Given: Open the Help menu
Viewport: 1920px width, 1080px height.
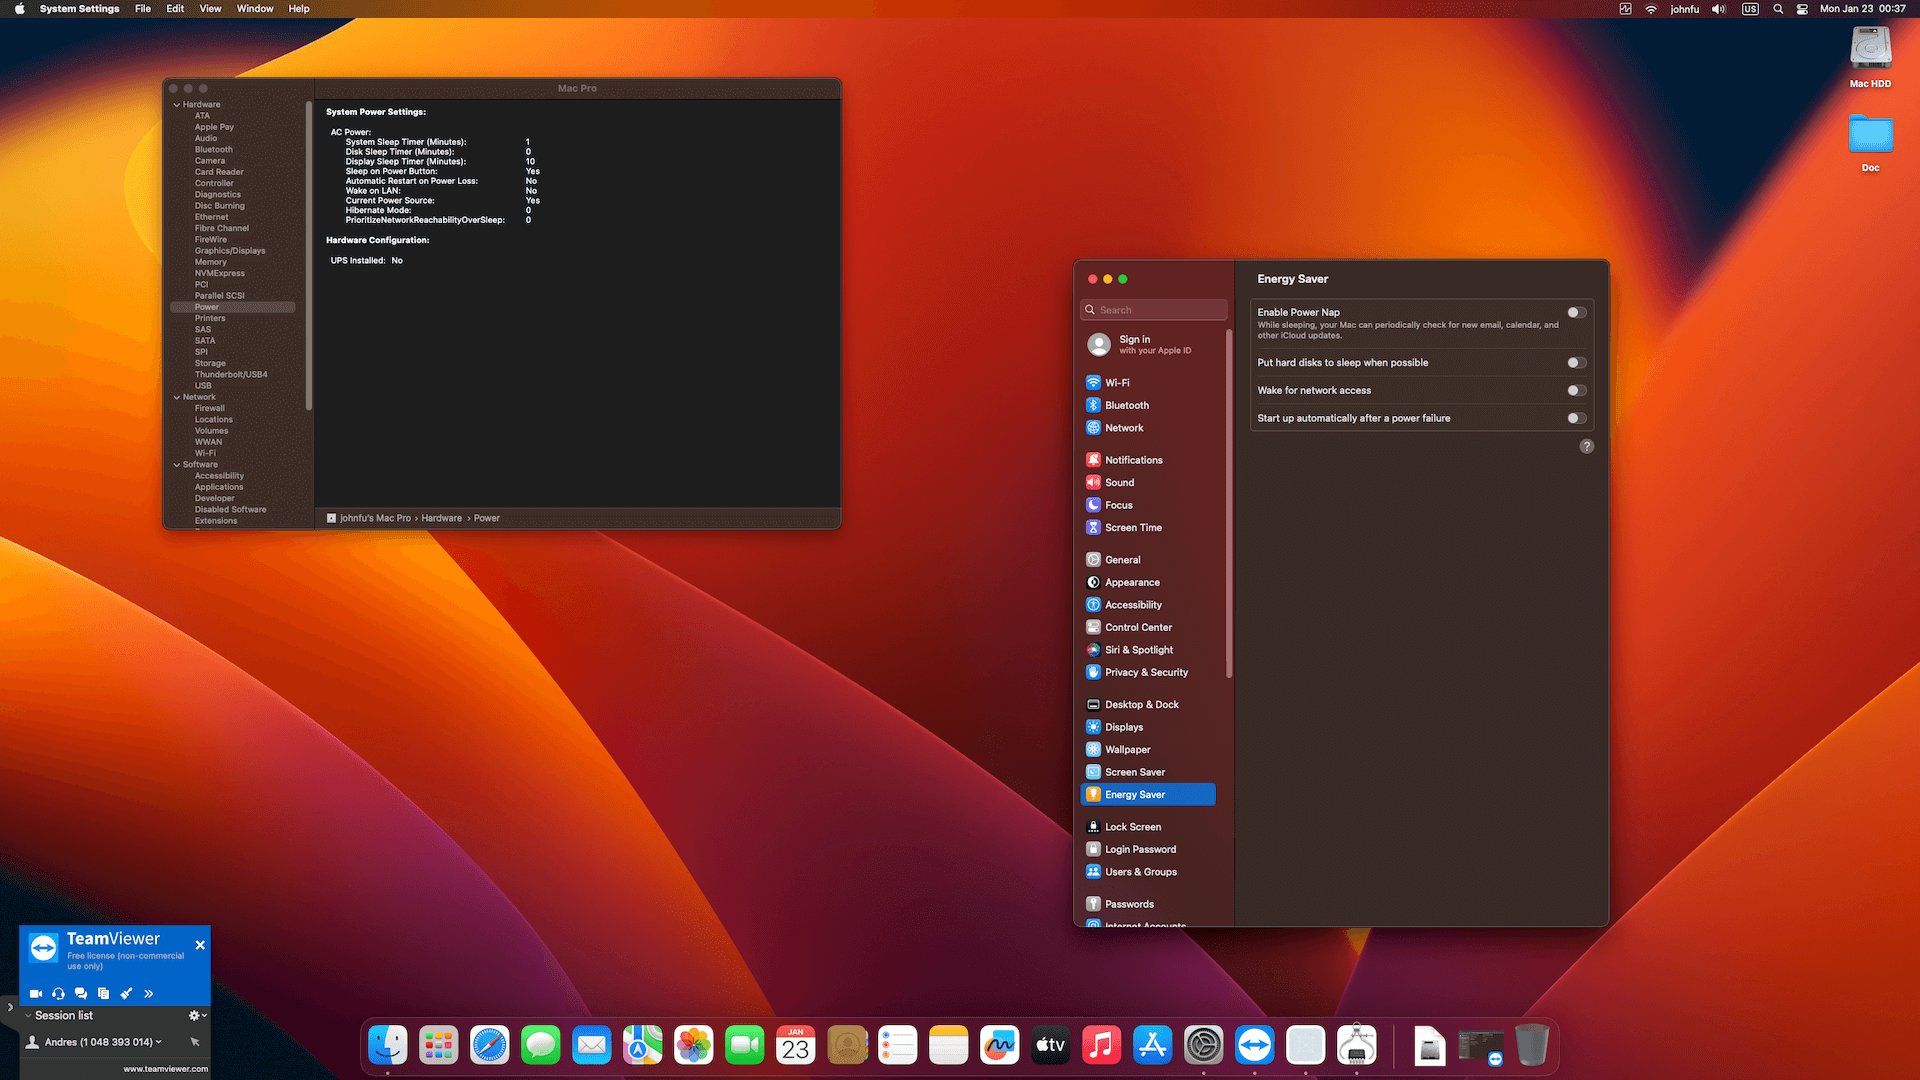Looking at the screenshot, I should point(299,9).
